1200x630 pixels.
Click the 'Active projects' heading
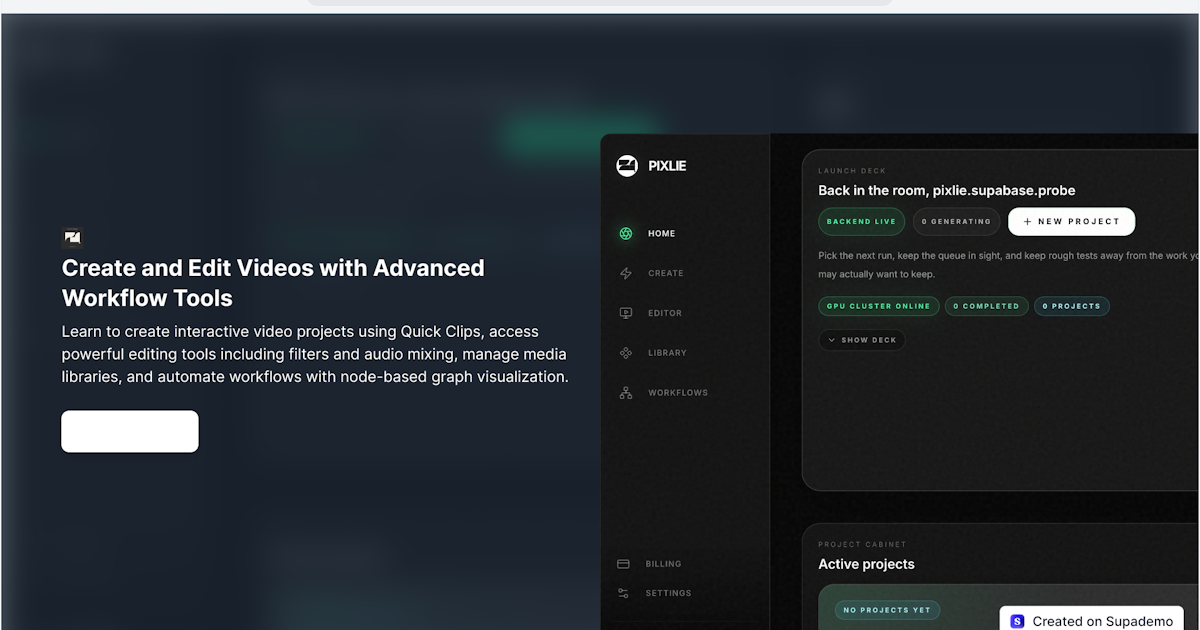866,564
